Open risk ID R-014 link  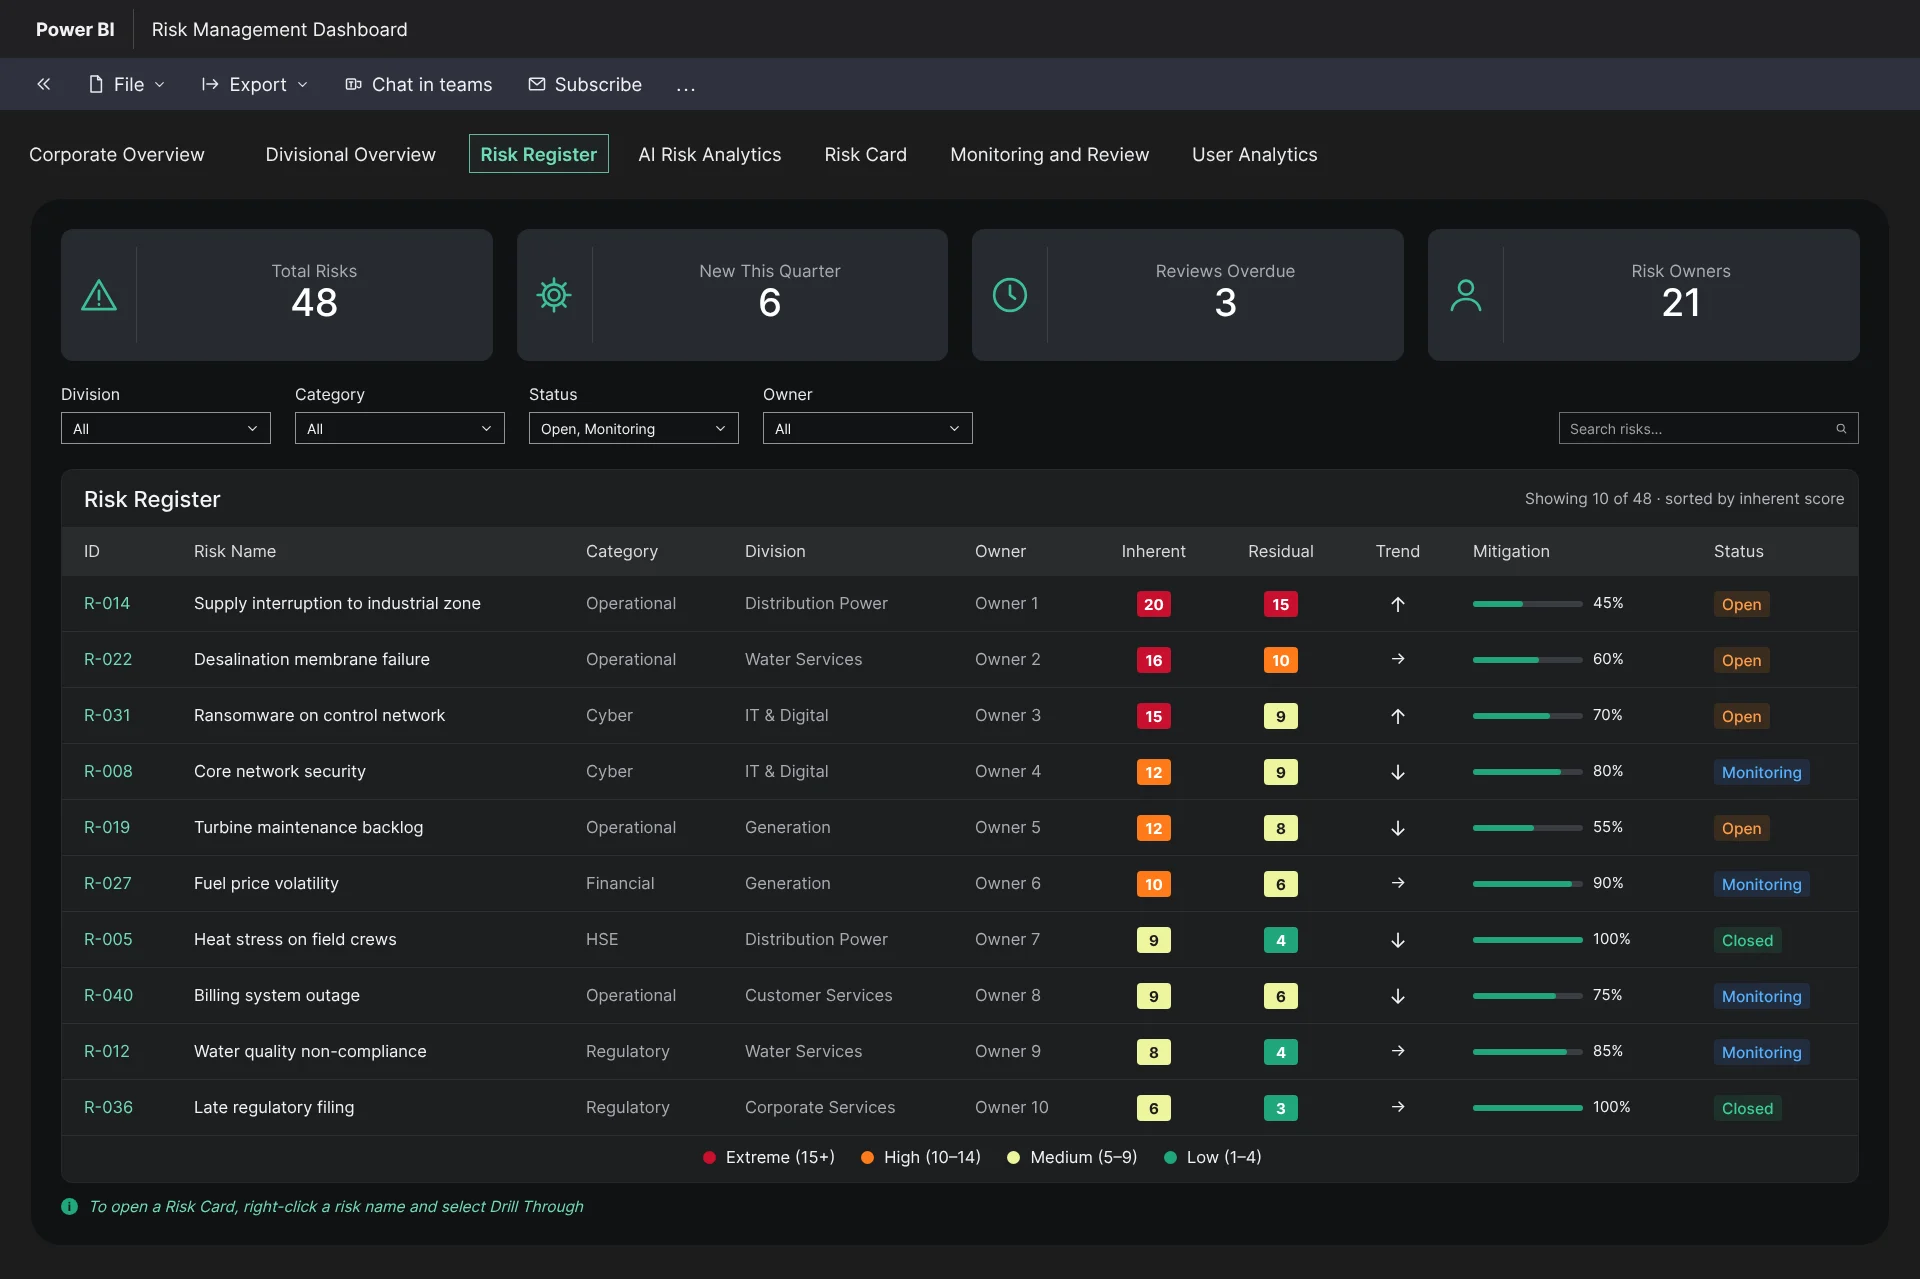(107, 603)
